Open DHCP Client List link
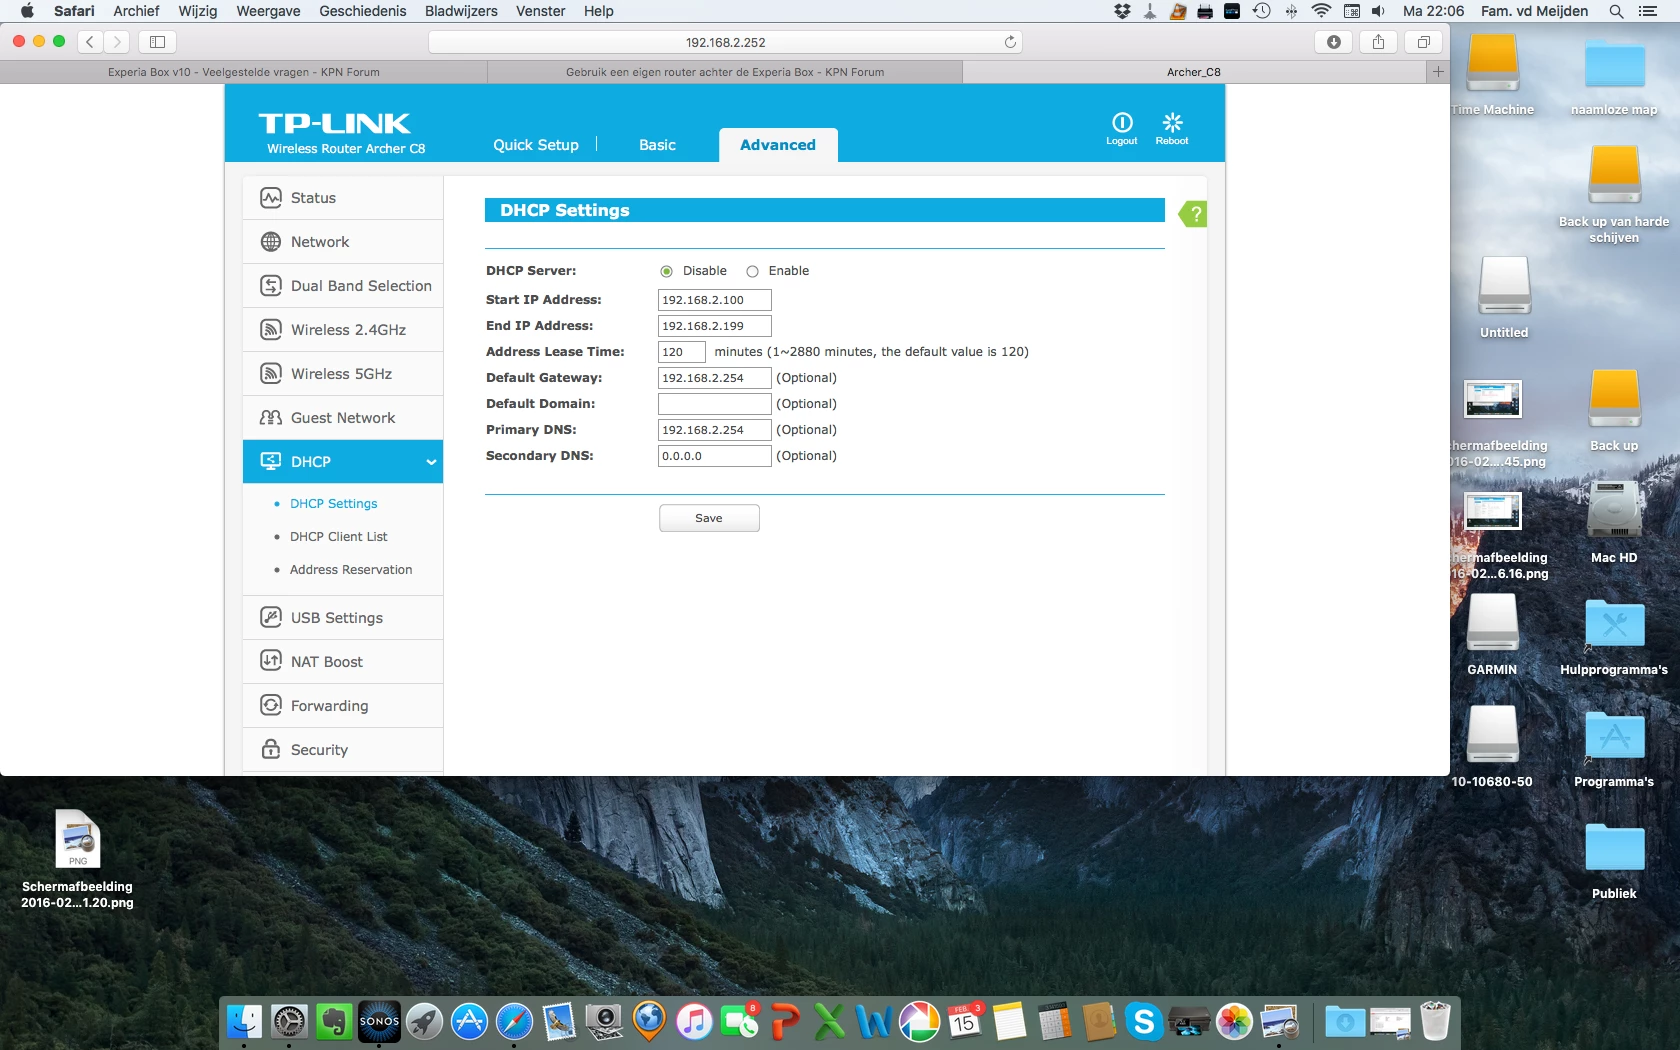The height and width of the screenshot is (1050, 1680). click(339, 537)
